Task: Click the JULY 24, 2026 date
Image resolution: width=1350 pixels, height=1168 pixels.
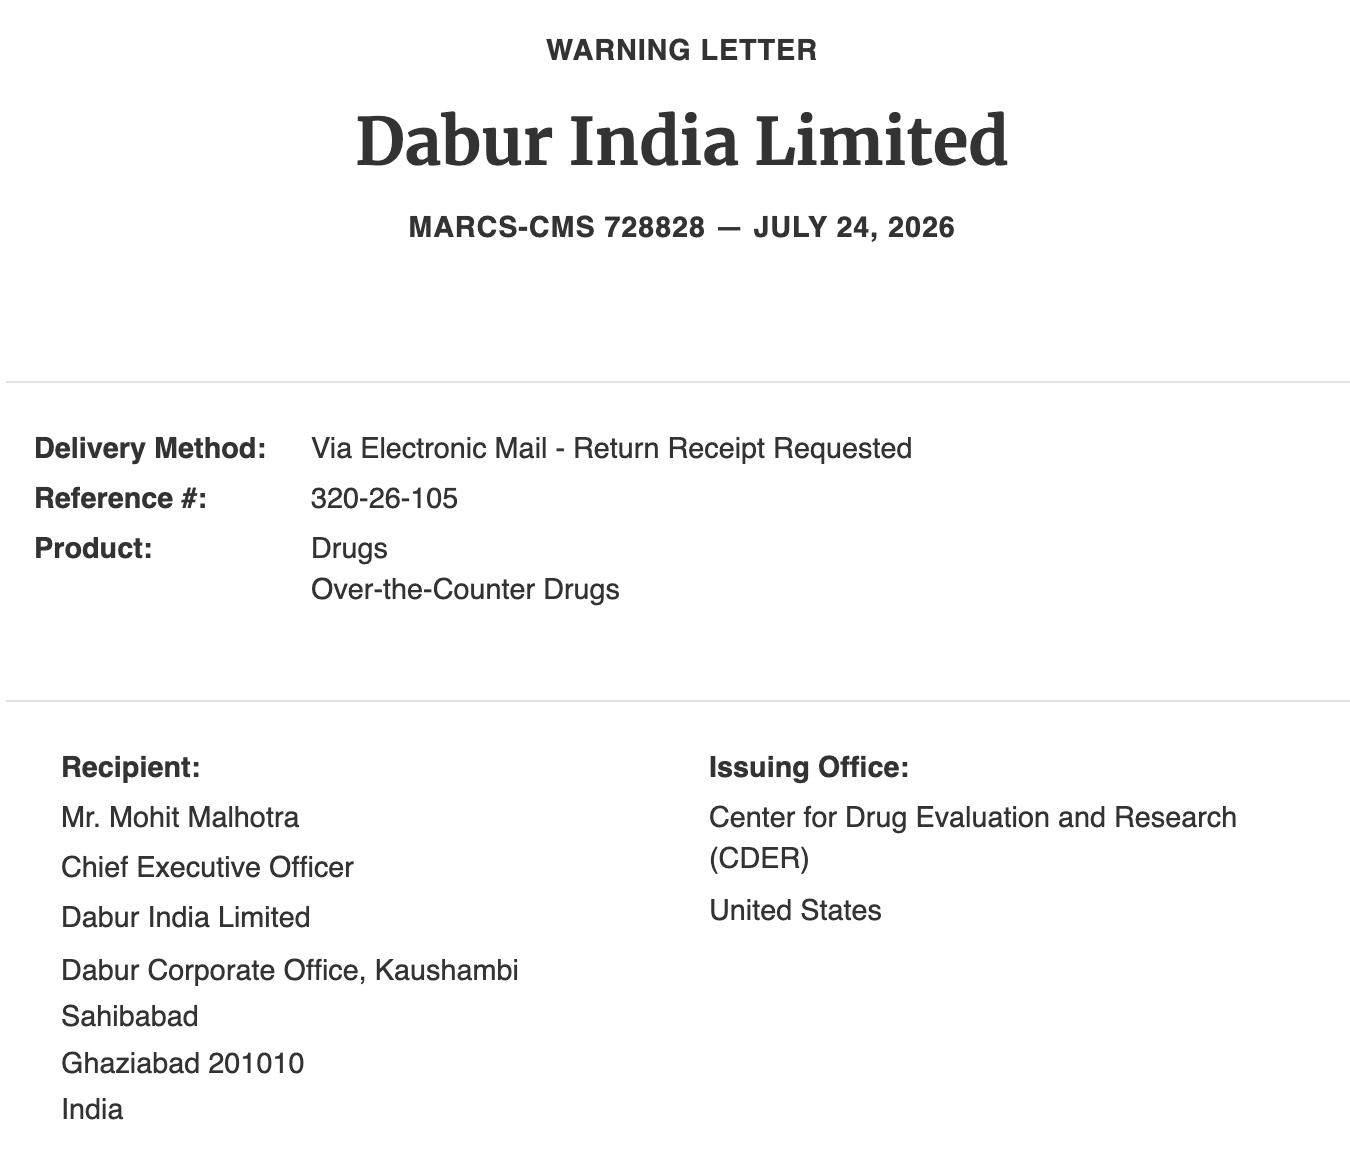Action: [854, 227]
